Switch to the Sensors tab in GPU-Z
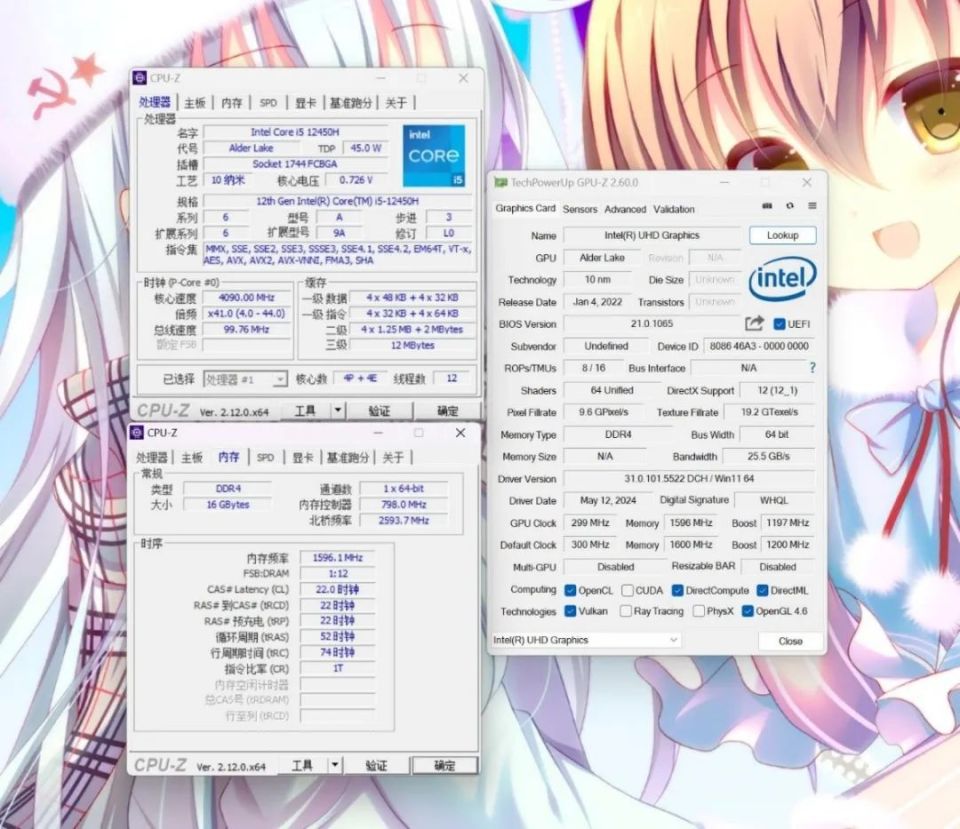 pos(580,209)
